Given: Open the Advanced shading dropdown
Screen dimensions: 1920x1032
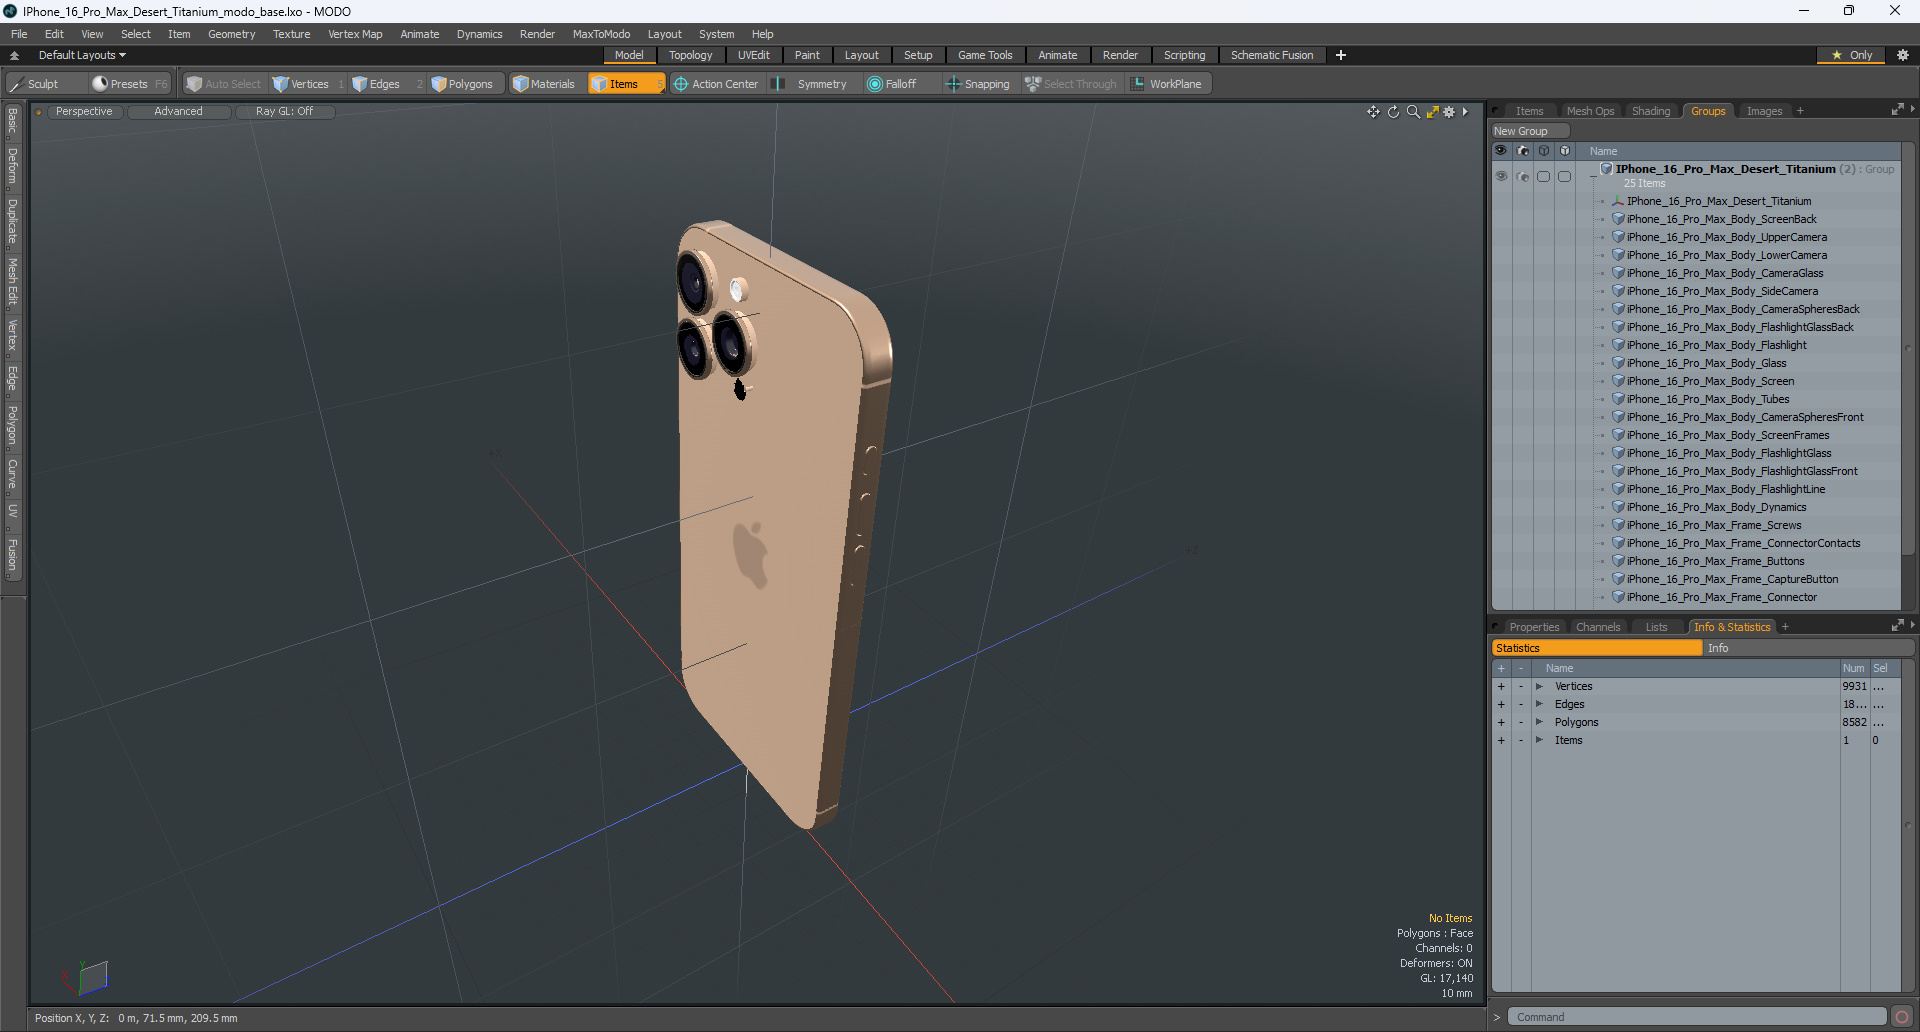Looking at the screenshot, I should 178,112.
